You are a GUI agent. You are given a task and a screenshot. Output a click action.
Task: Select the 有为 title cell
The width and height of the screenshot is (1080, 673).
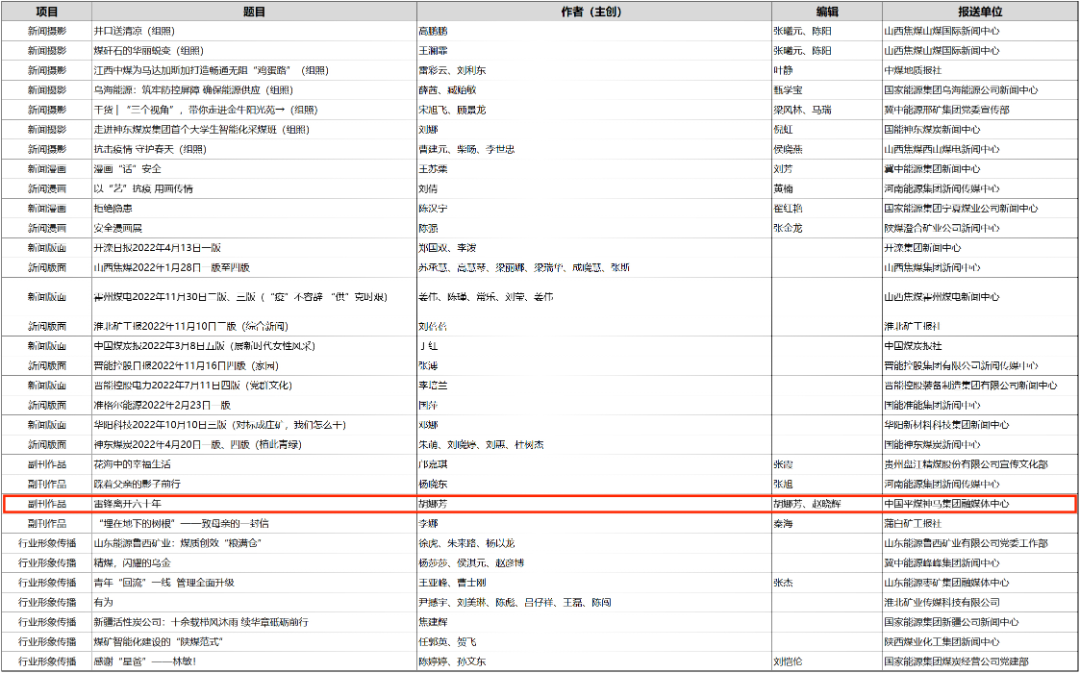[104, 602]
